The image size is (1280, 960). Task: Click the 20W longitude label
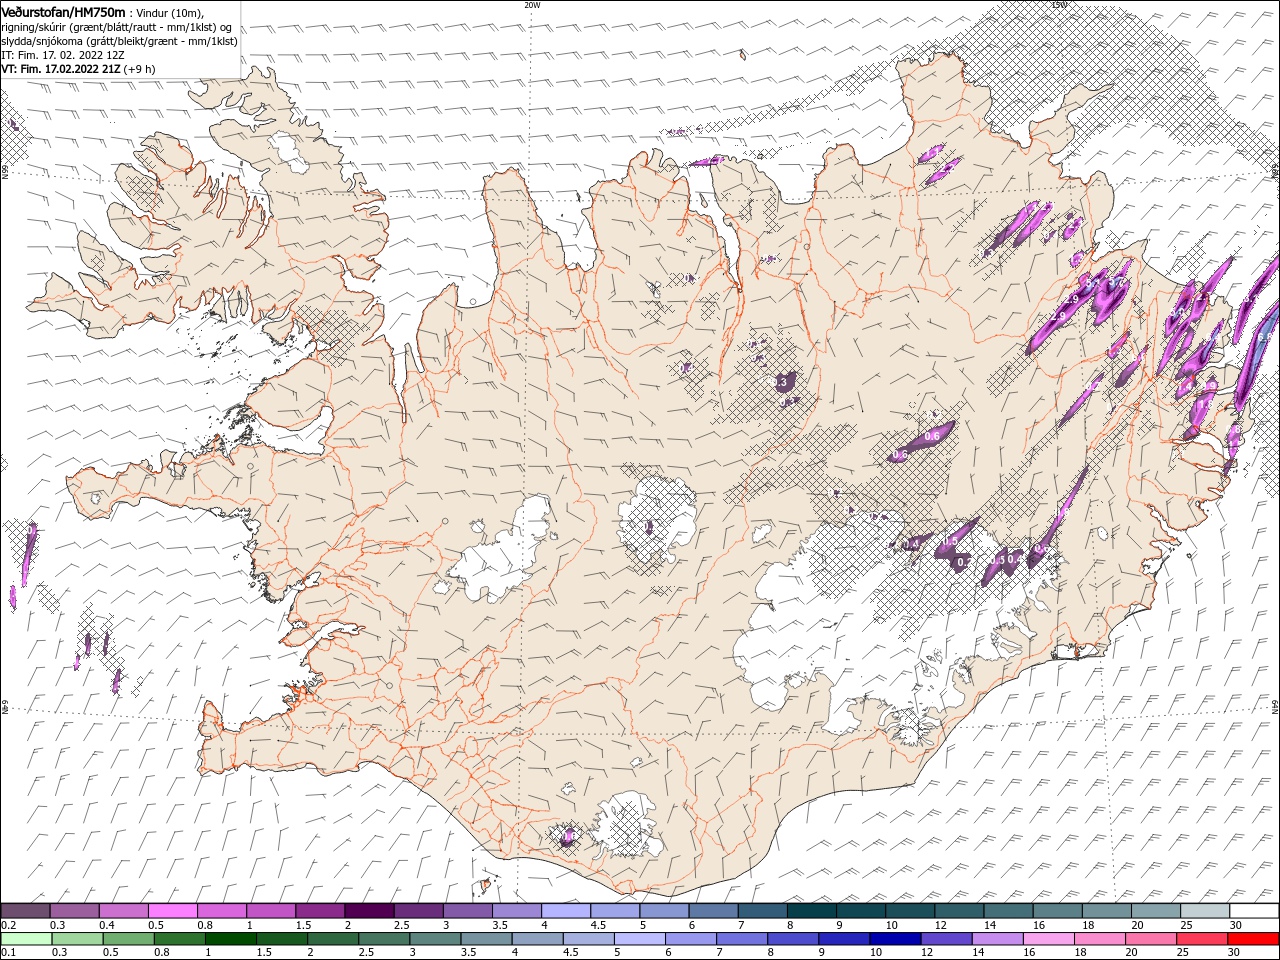532,5
